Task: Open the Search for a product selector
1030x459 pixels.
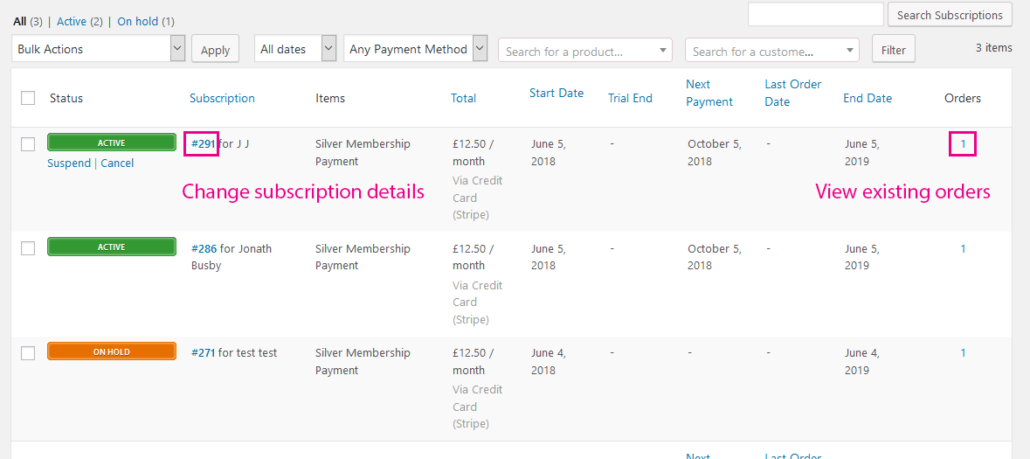Action: pos(585,51)
